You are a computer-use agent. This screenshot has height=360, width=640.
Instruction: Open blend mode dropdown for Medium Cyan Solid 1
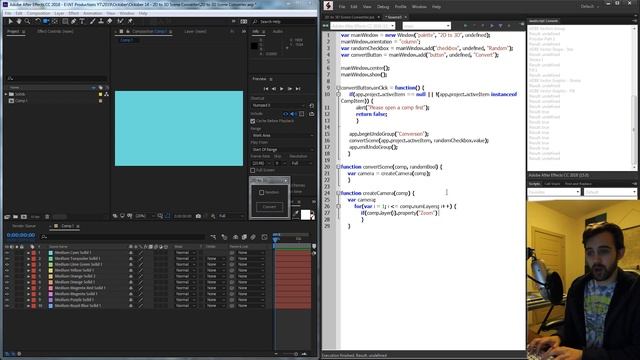(x=185, y=253)
